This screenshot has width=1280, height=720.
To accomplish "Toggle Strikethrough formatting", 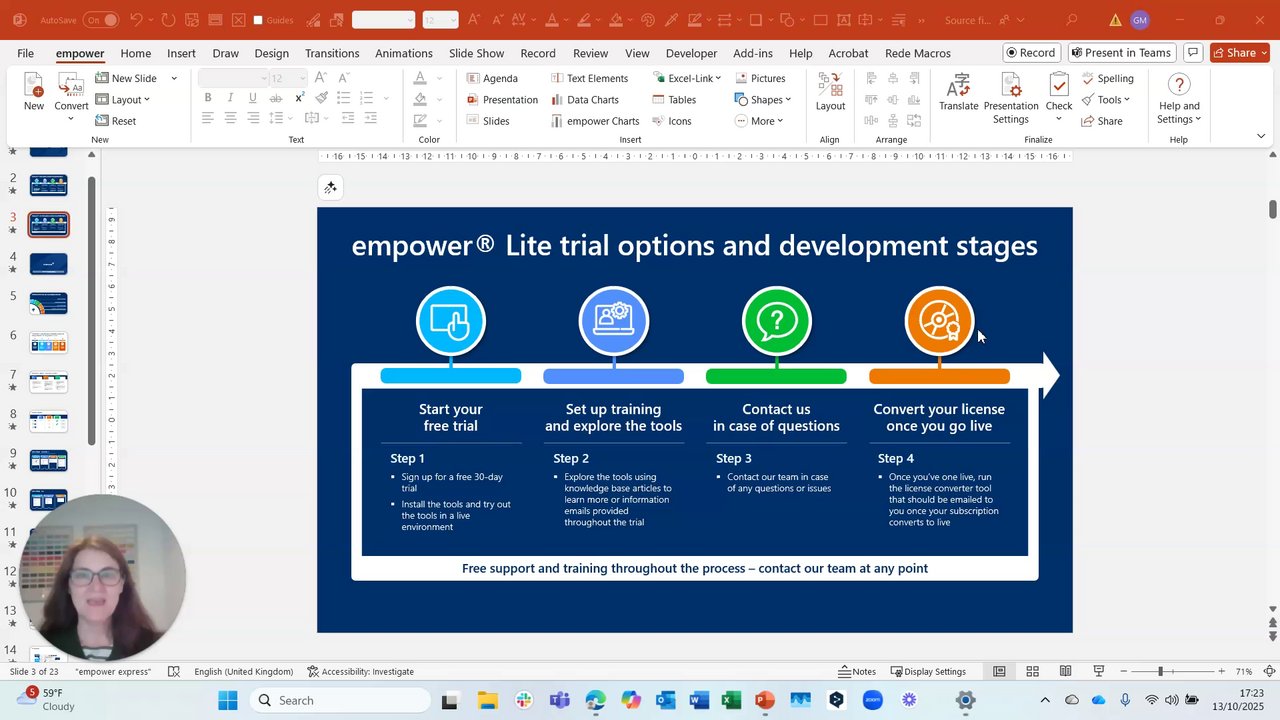I will pyautogui.click(x=276, y=98).
